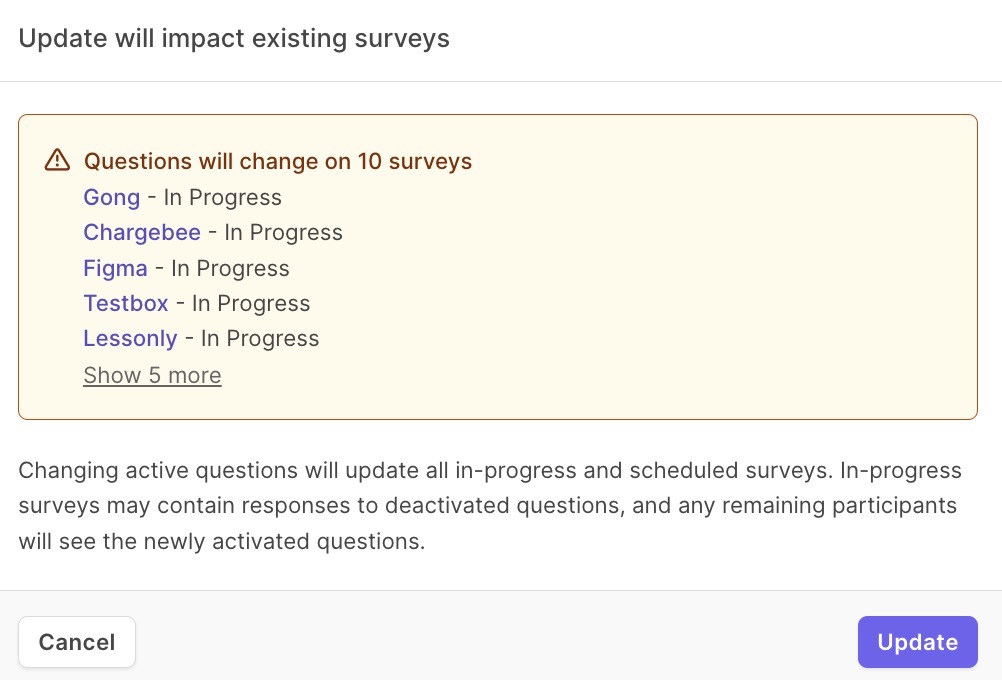Open the Figma survey link
This screenshot has width=1002, height=680.
click(115, 268)
